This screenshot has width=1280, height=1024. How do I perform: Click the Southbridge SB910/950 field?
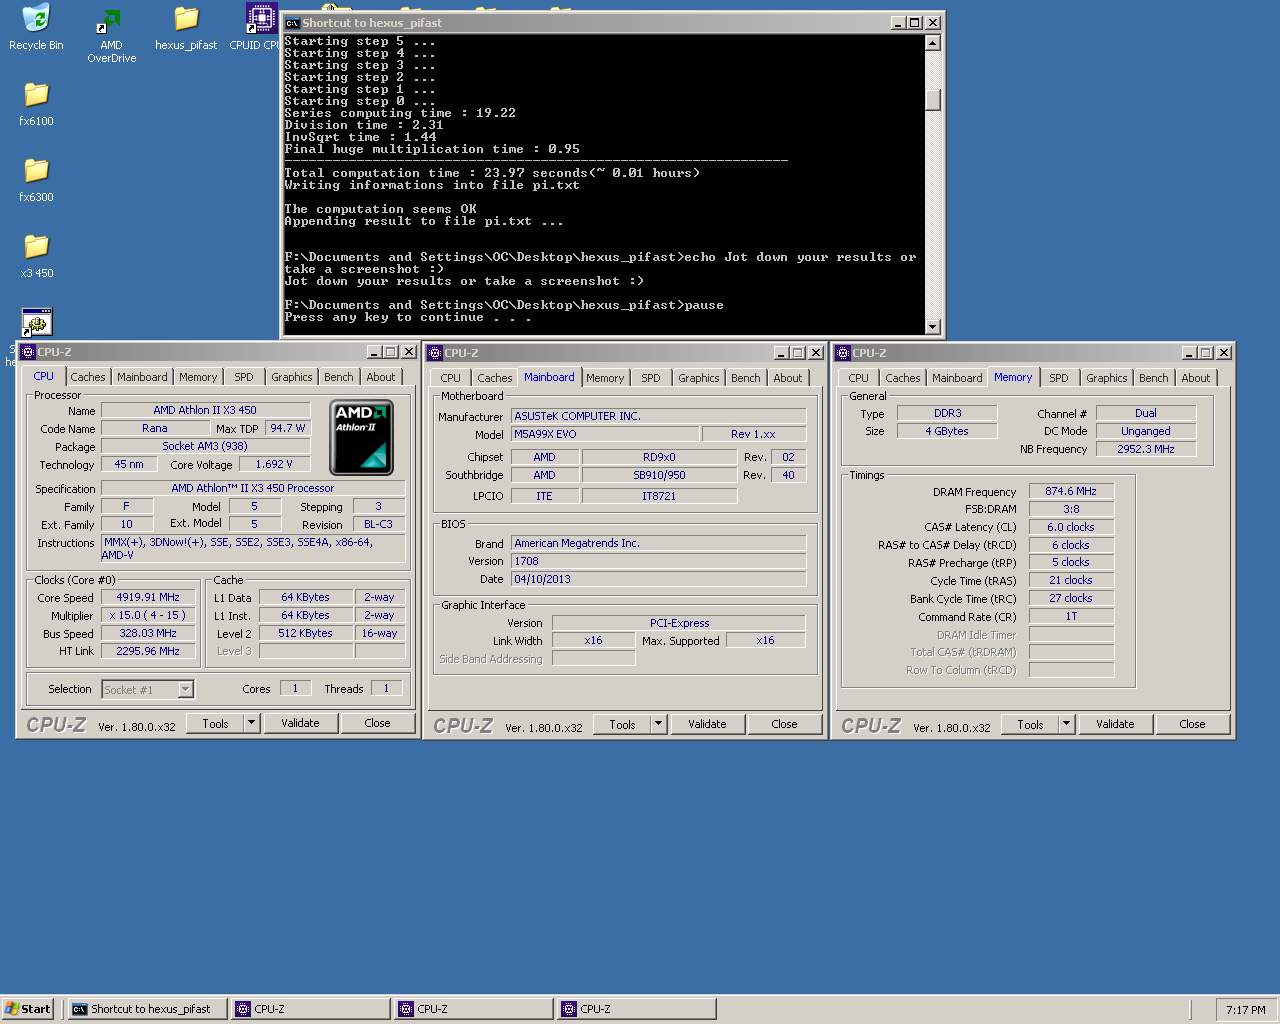tap(659, 475)
